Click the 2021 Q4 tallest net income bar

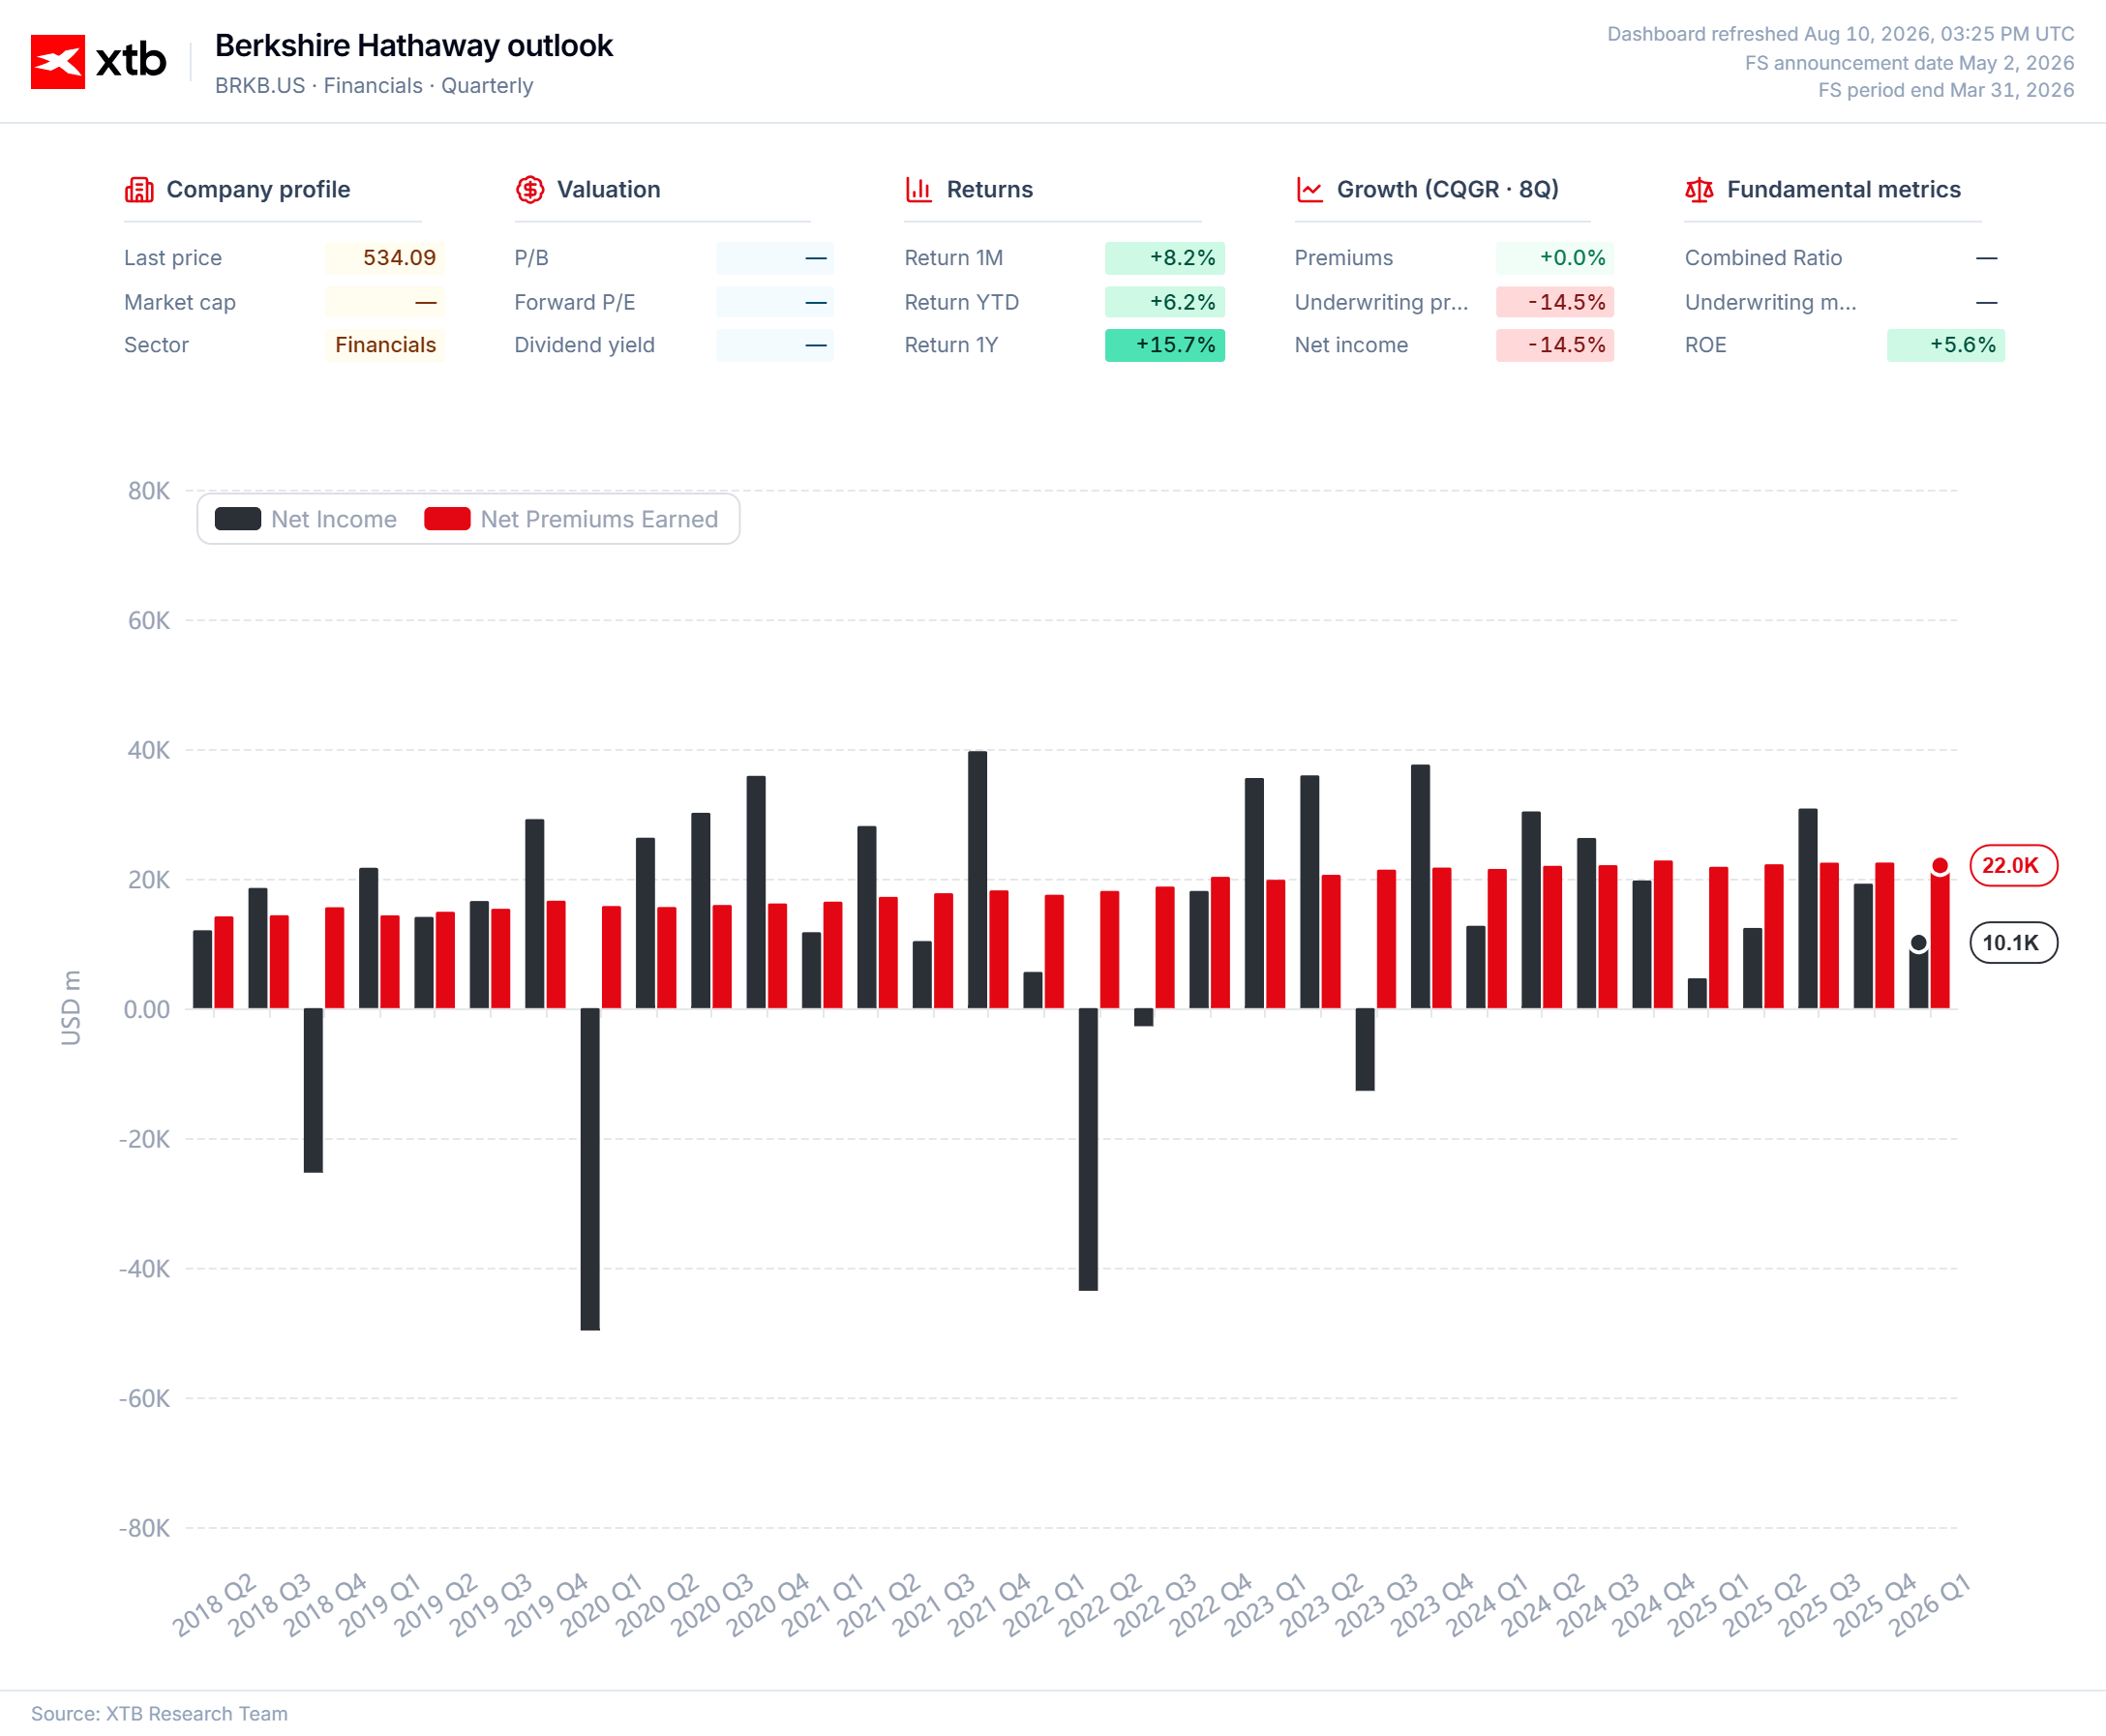tap(977, 880)
